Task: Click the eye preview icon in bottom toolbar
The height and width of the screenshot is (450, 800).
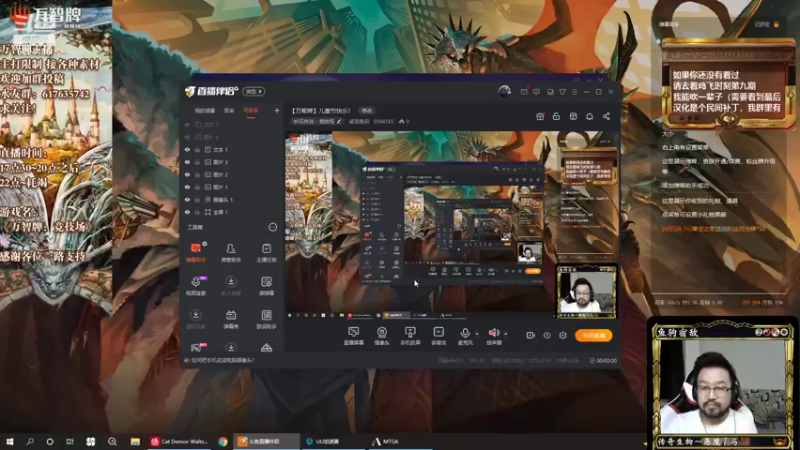Action: pos(546,335)
